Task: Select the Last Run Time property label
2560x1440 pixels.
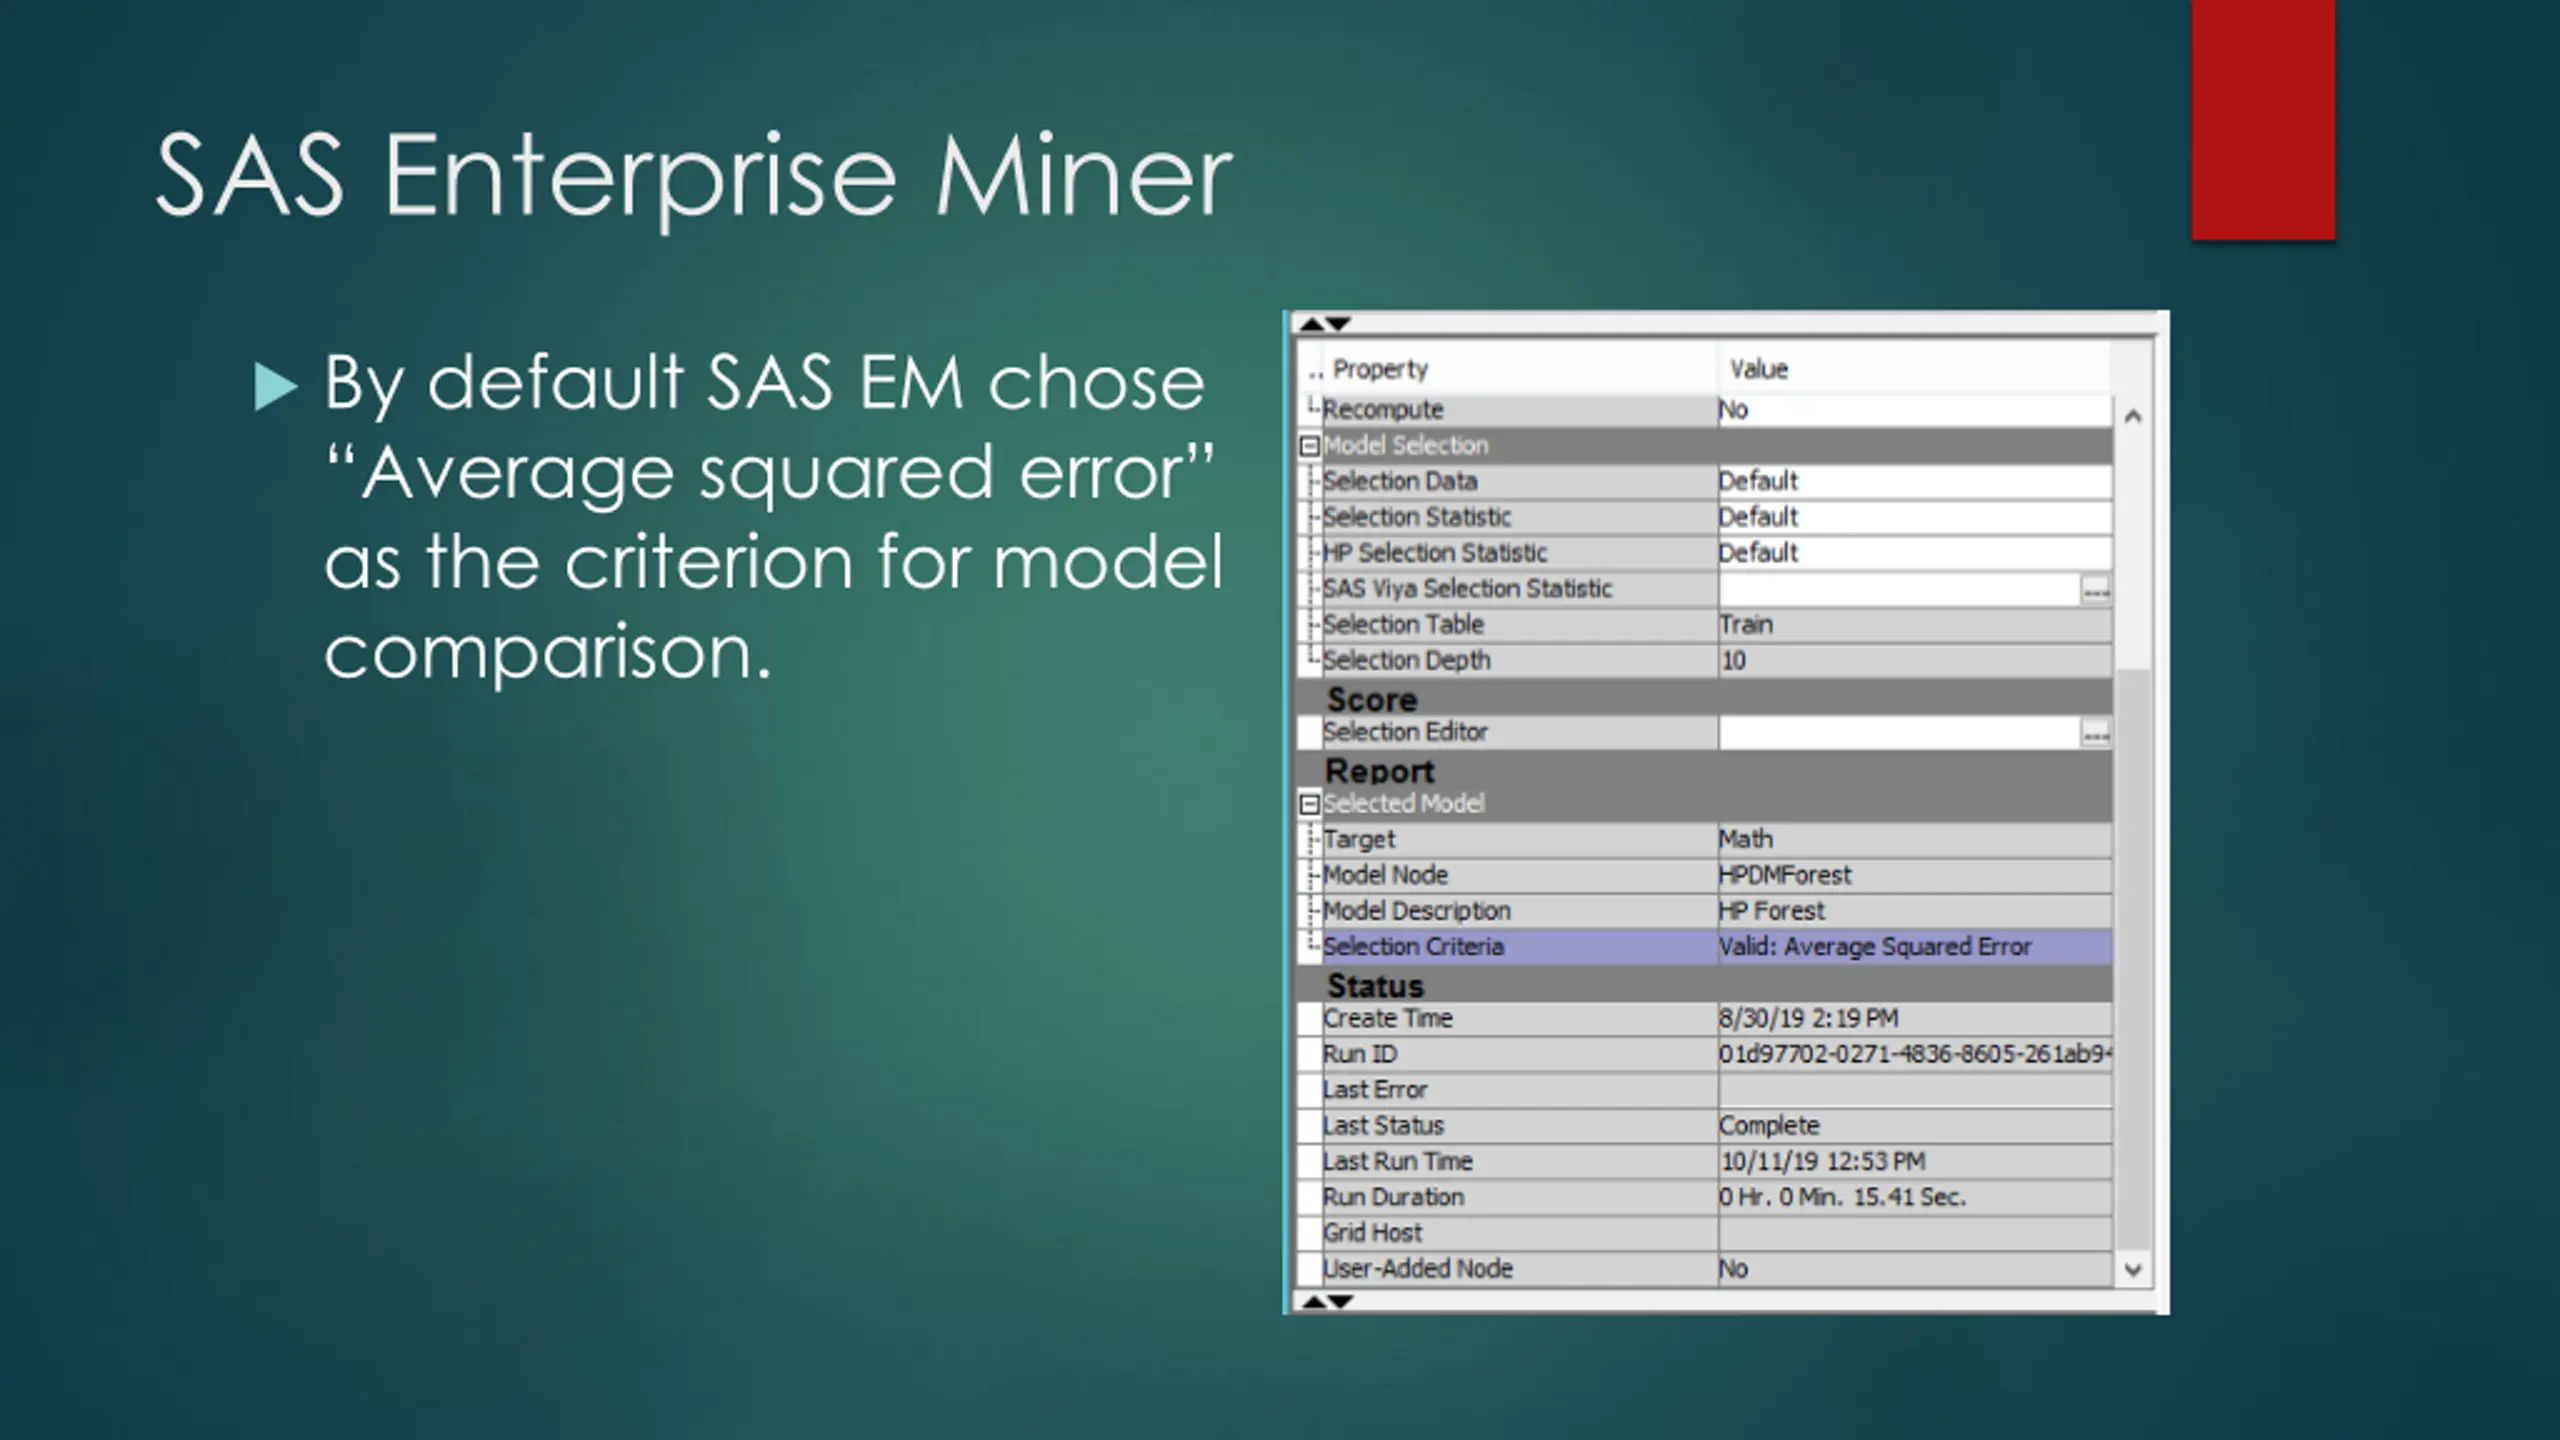Action: tap(1397, 1162)
